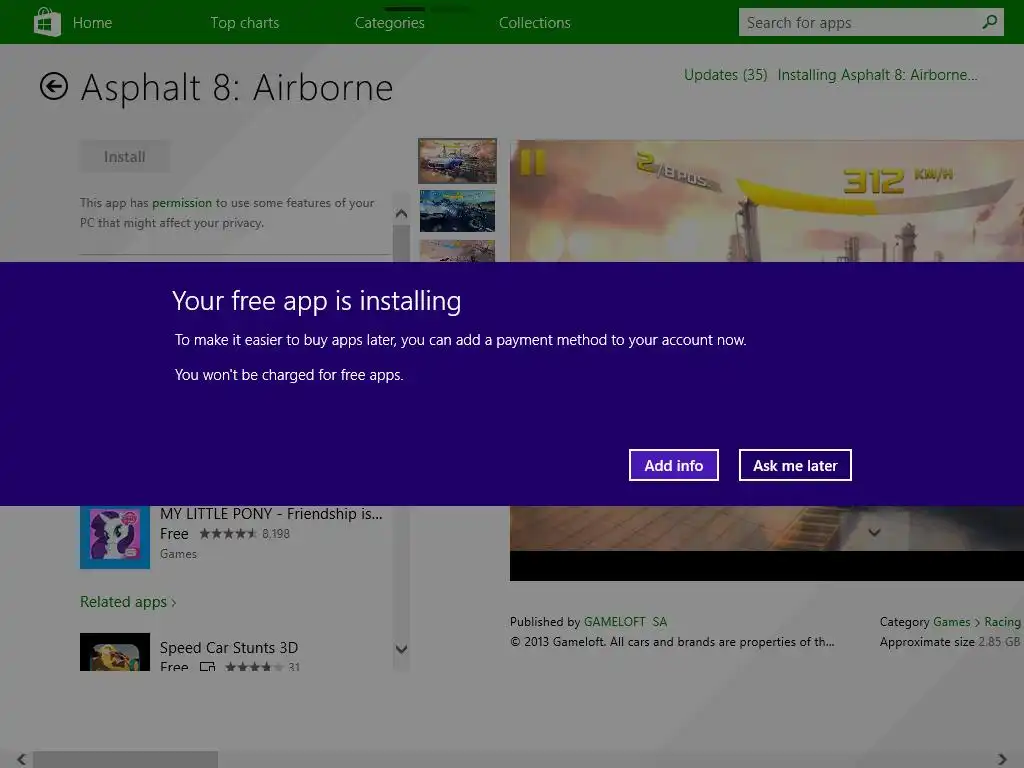This screenshot has width=1024, height=768.
Task: Click the bottom scrollbar right arrow
Action: coord(1002,759)
